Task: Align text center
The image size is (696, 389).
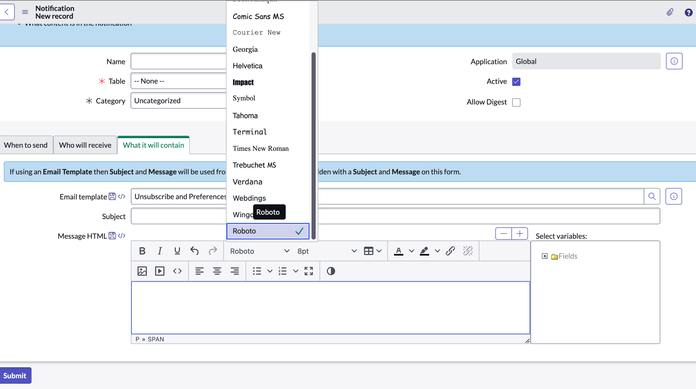Action: point(217,271)
